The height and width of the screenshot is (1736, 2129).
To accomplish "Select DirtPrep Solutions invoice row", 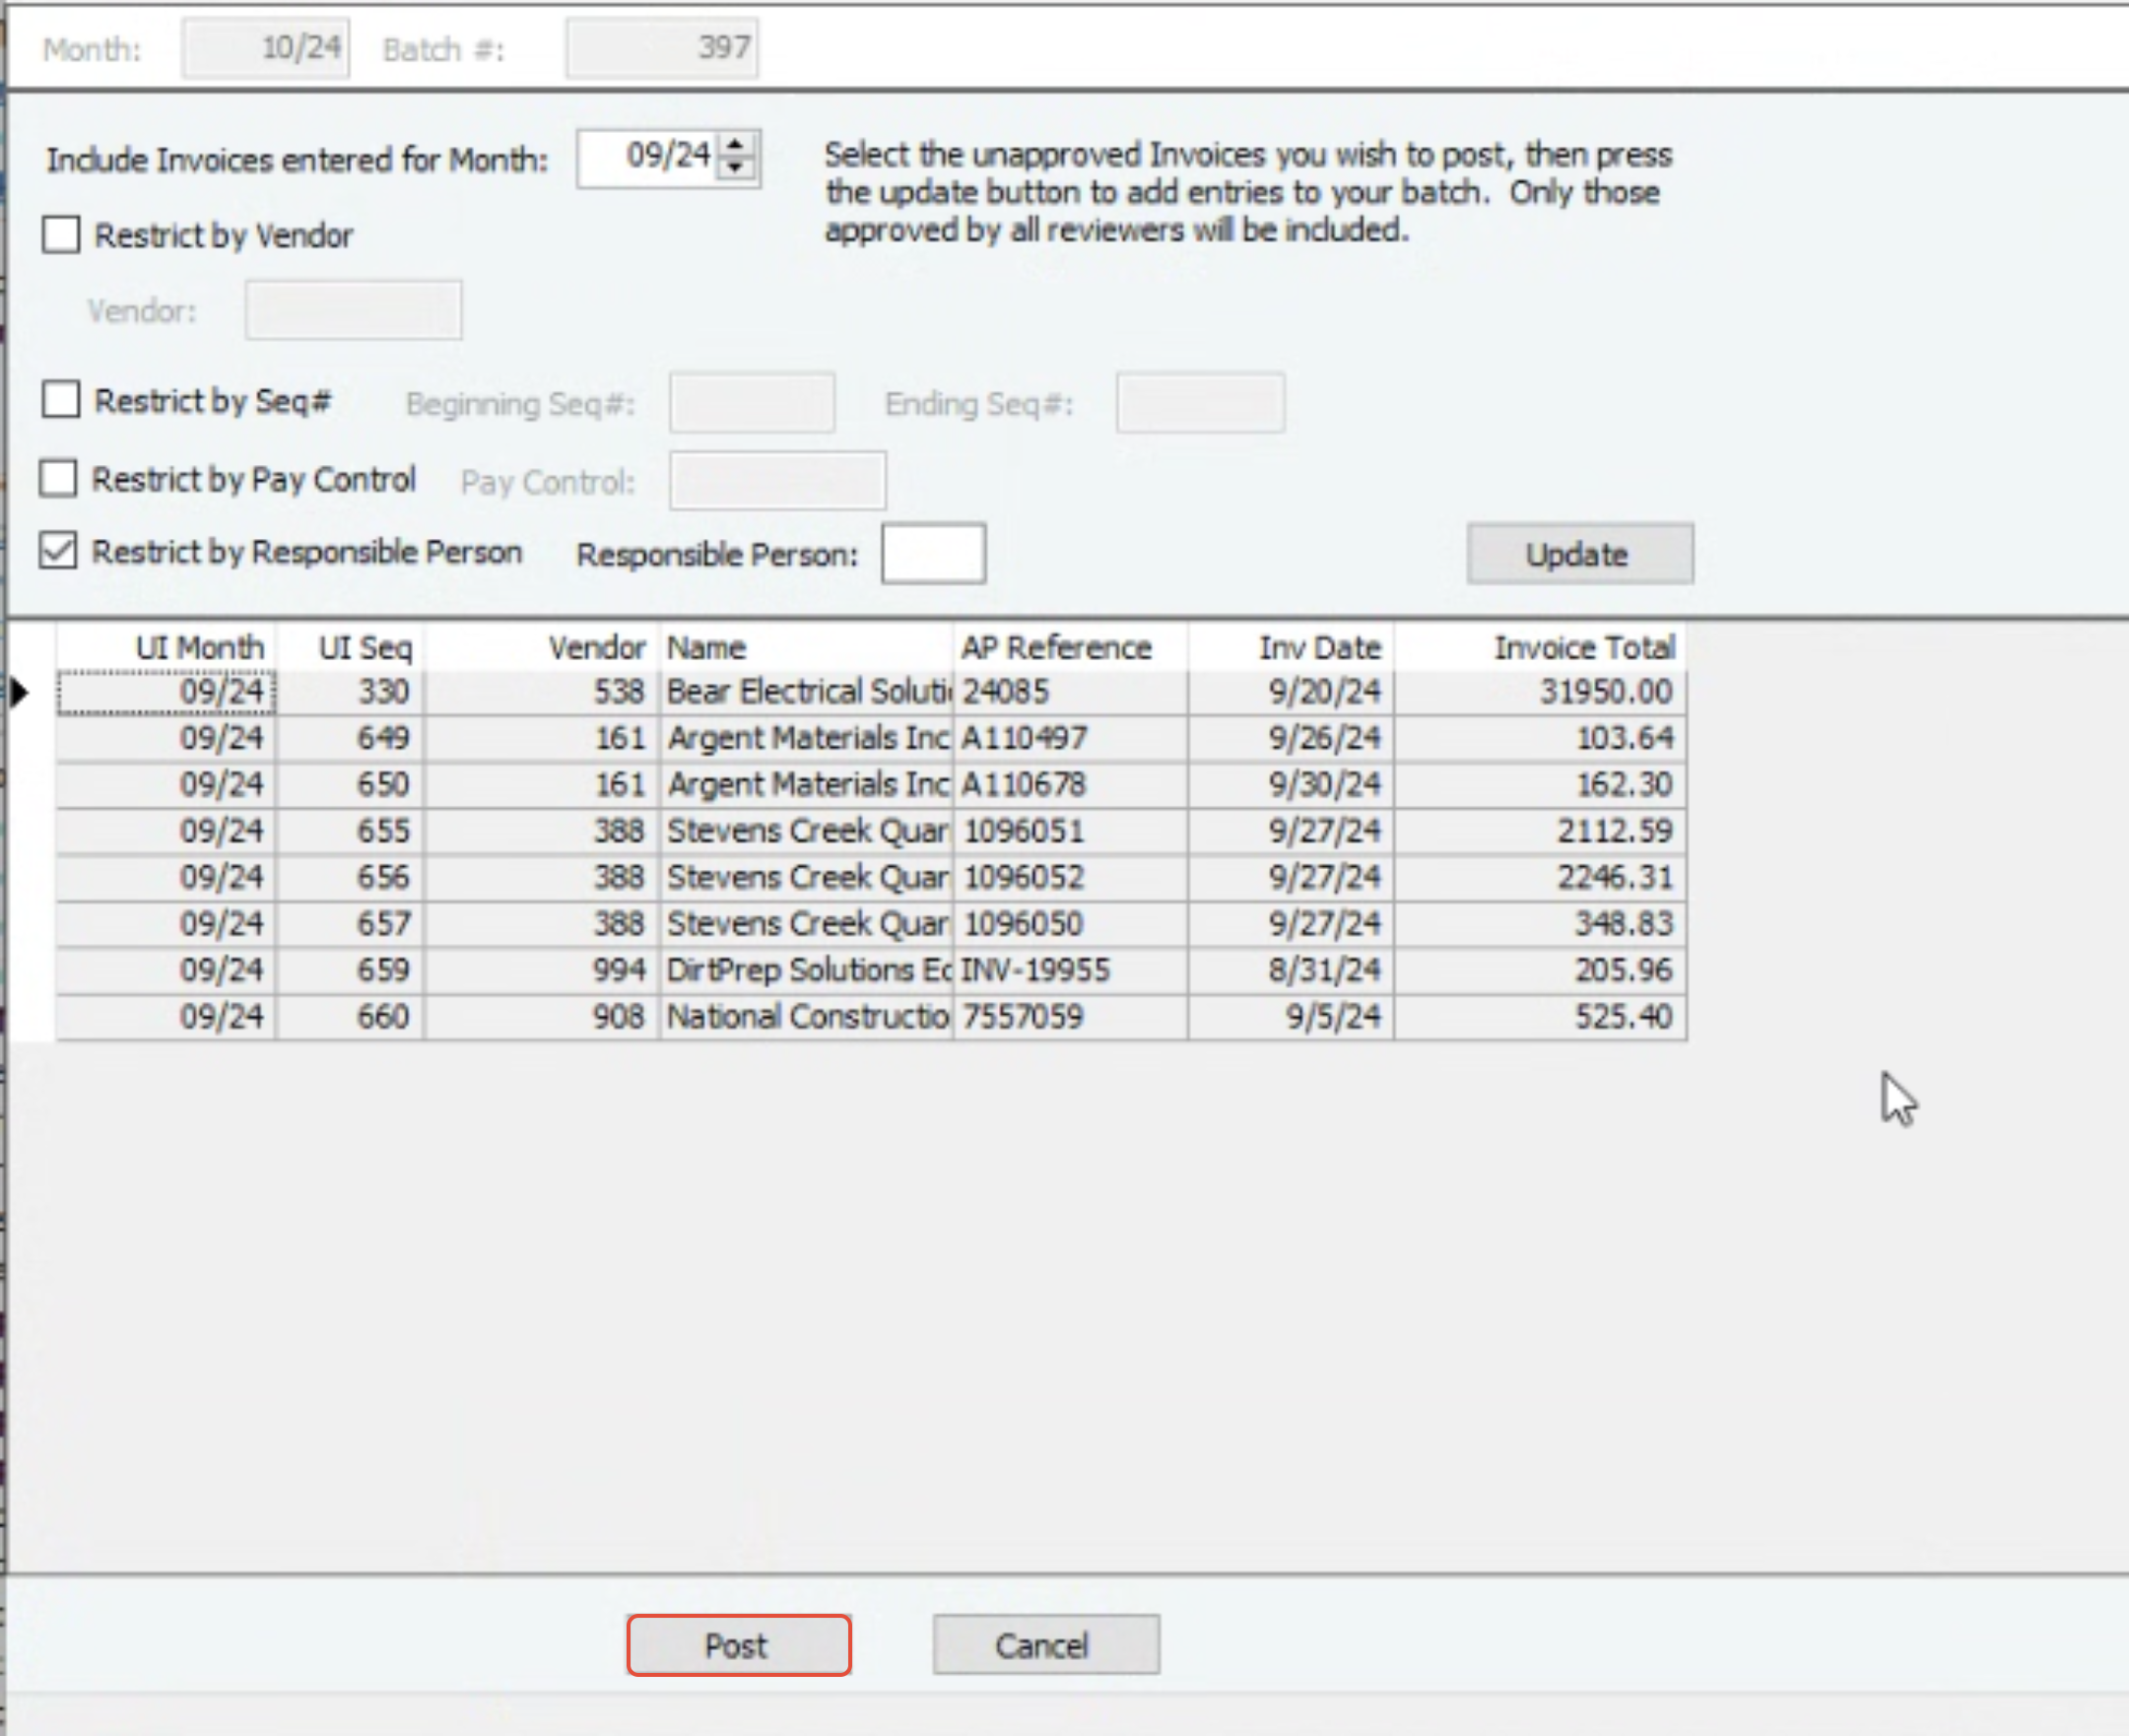I will [x=806, y=970].
